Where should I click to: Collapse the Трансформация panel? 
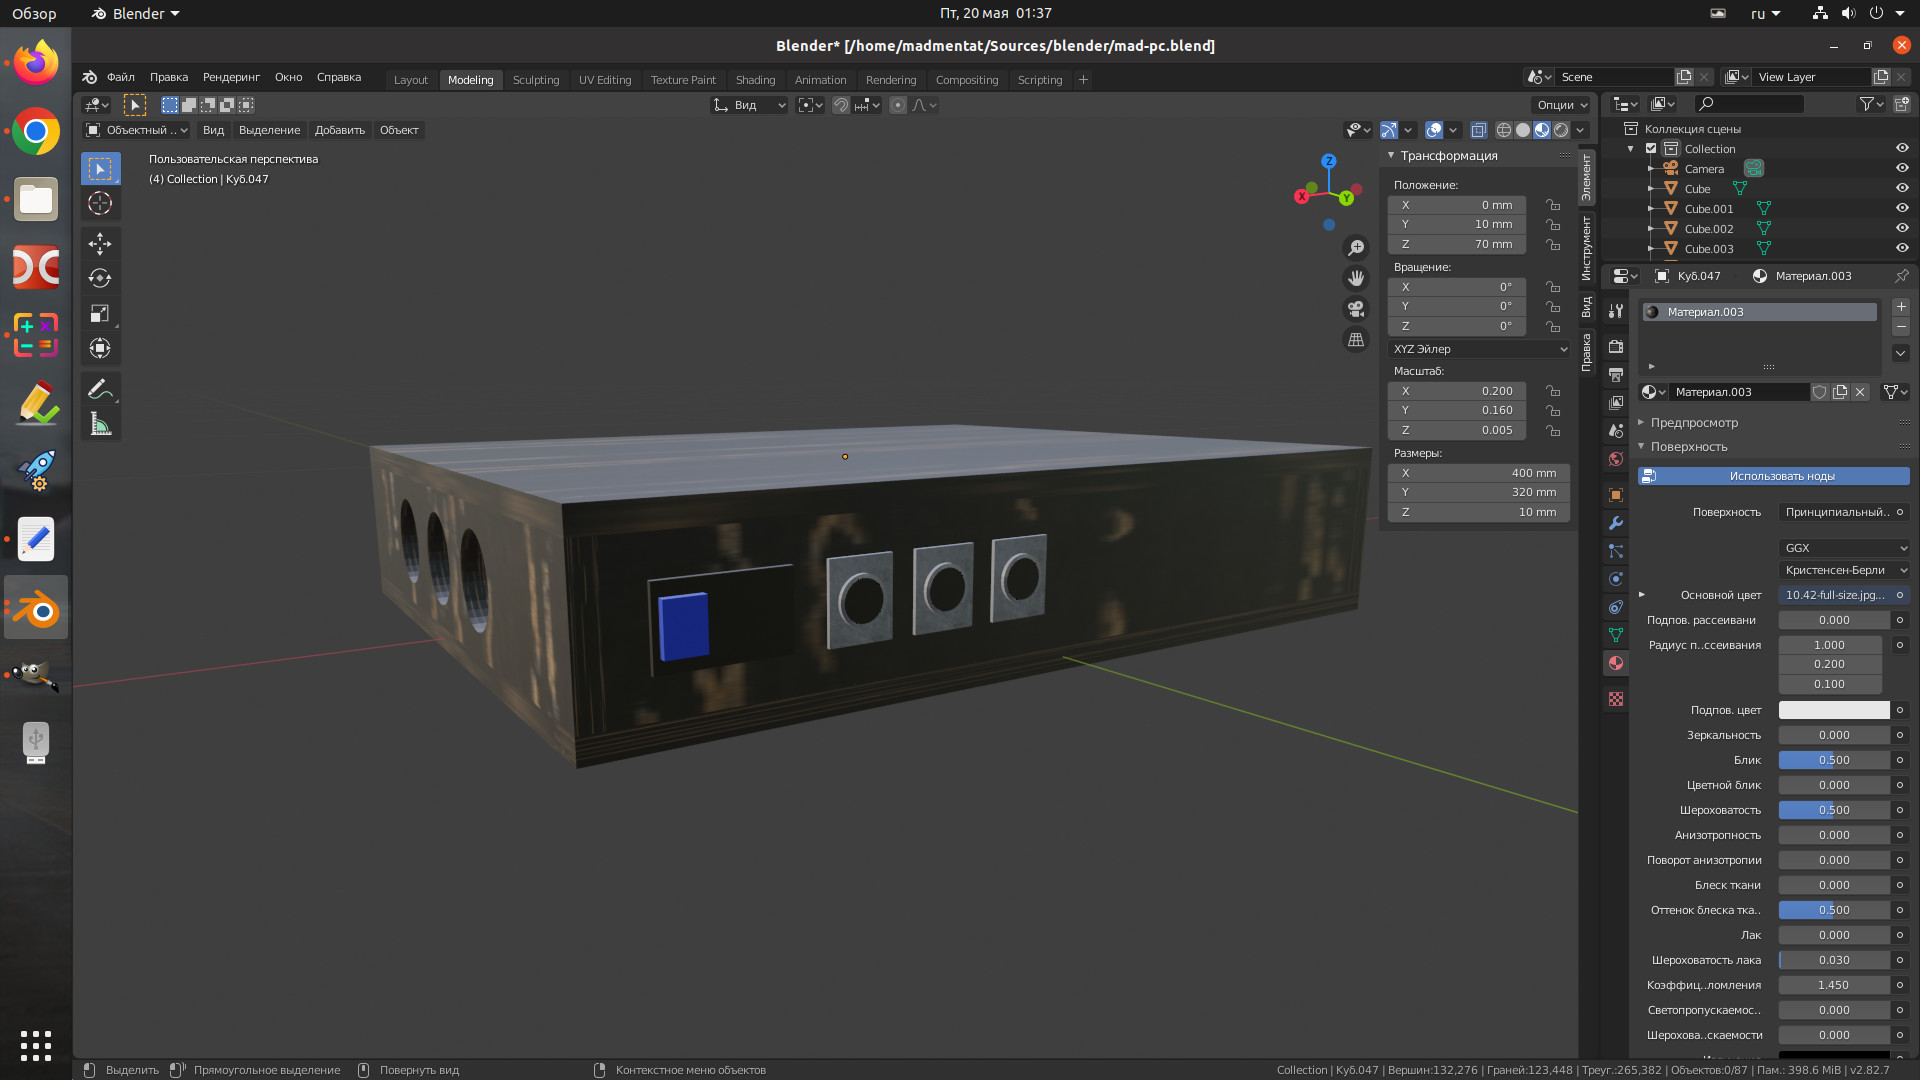point(1447,156)
